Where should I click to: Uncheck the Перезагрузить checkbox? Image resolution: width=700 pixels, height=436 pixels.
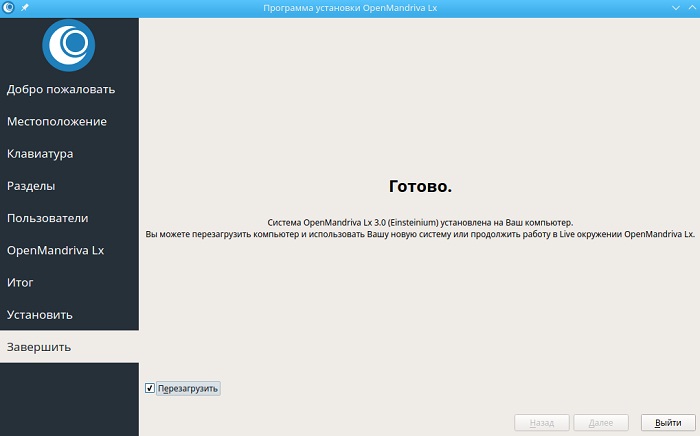point(150,388)
